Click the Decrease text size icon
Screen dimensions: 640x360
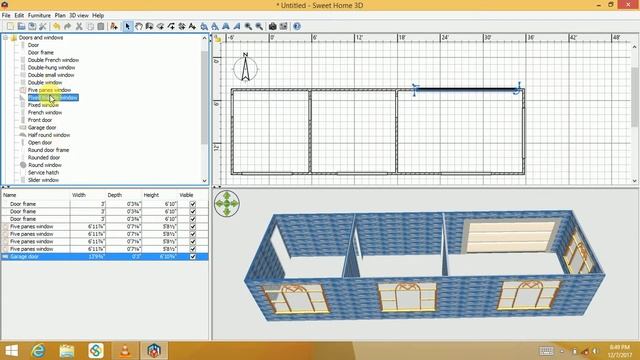point(215,27)
